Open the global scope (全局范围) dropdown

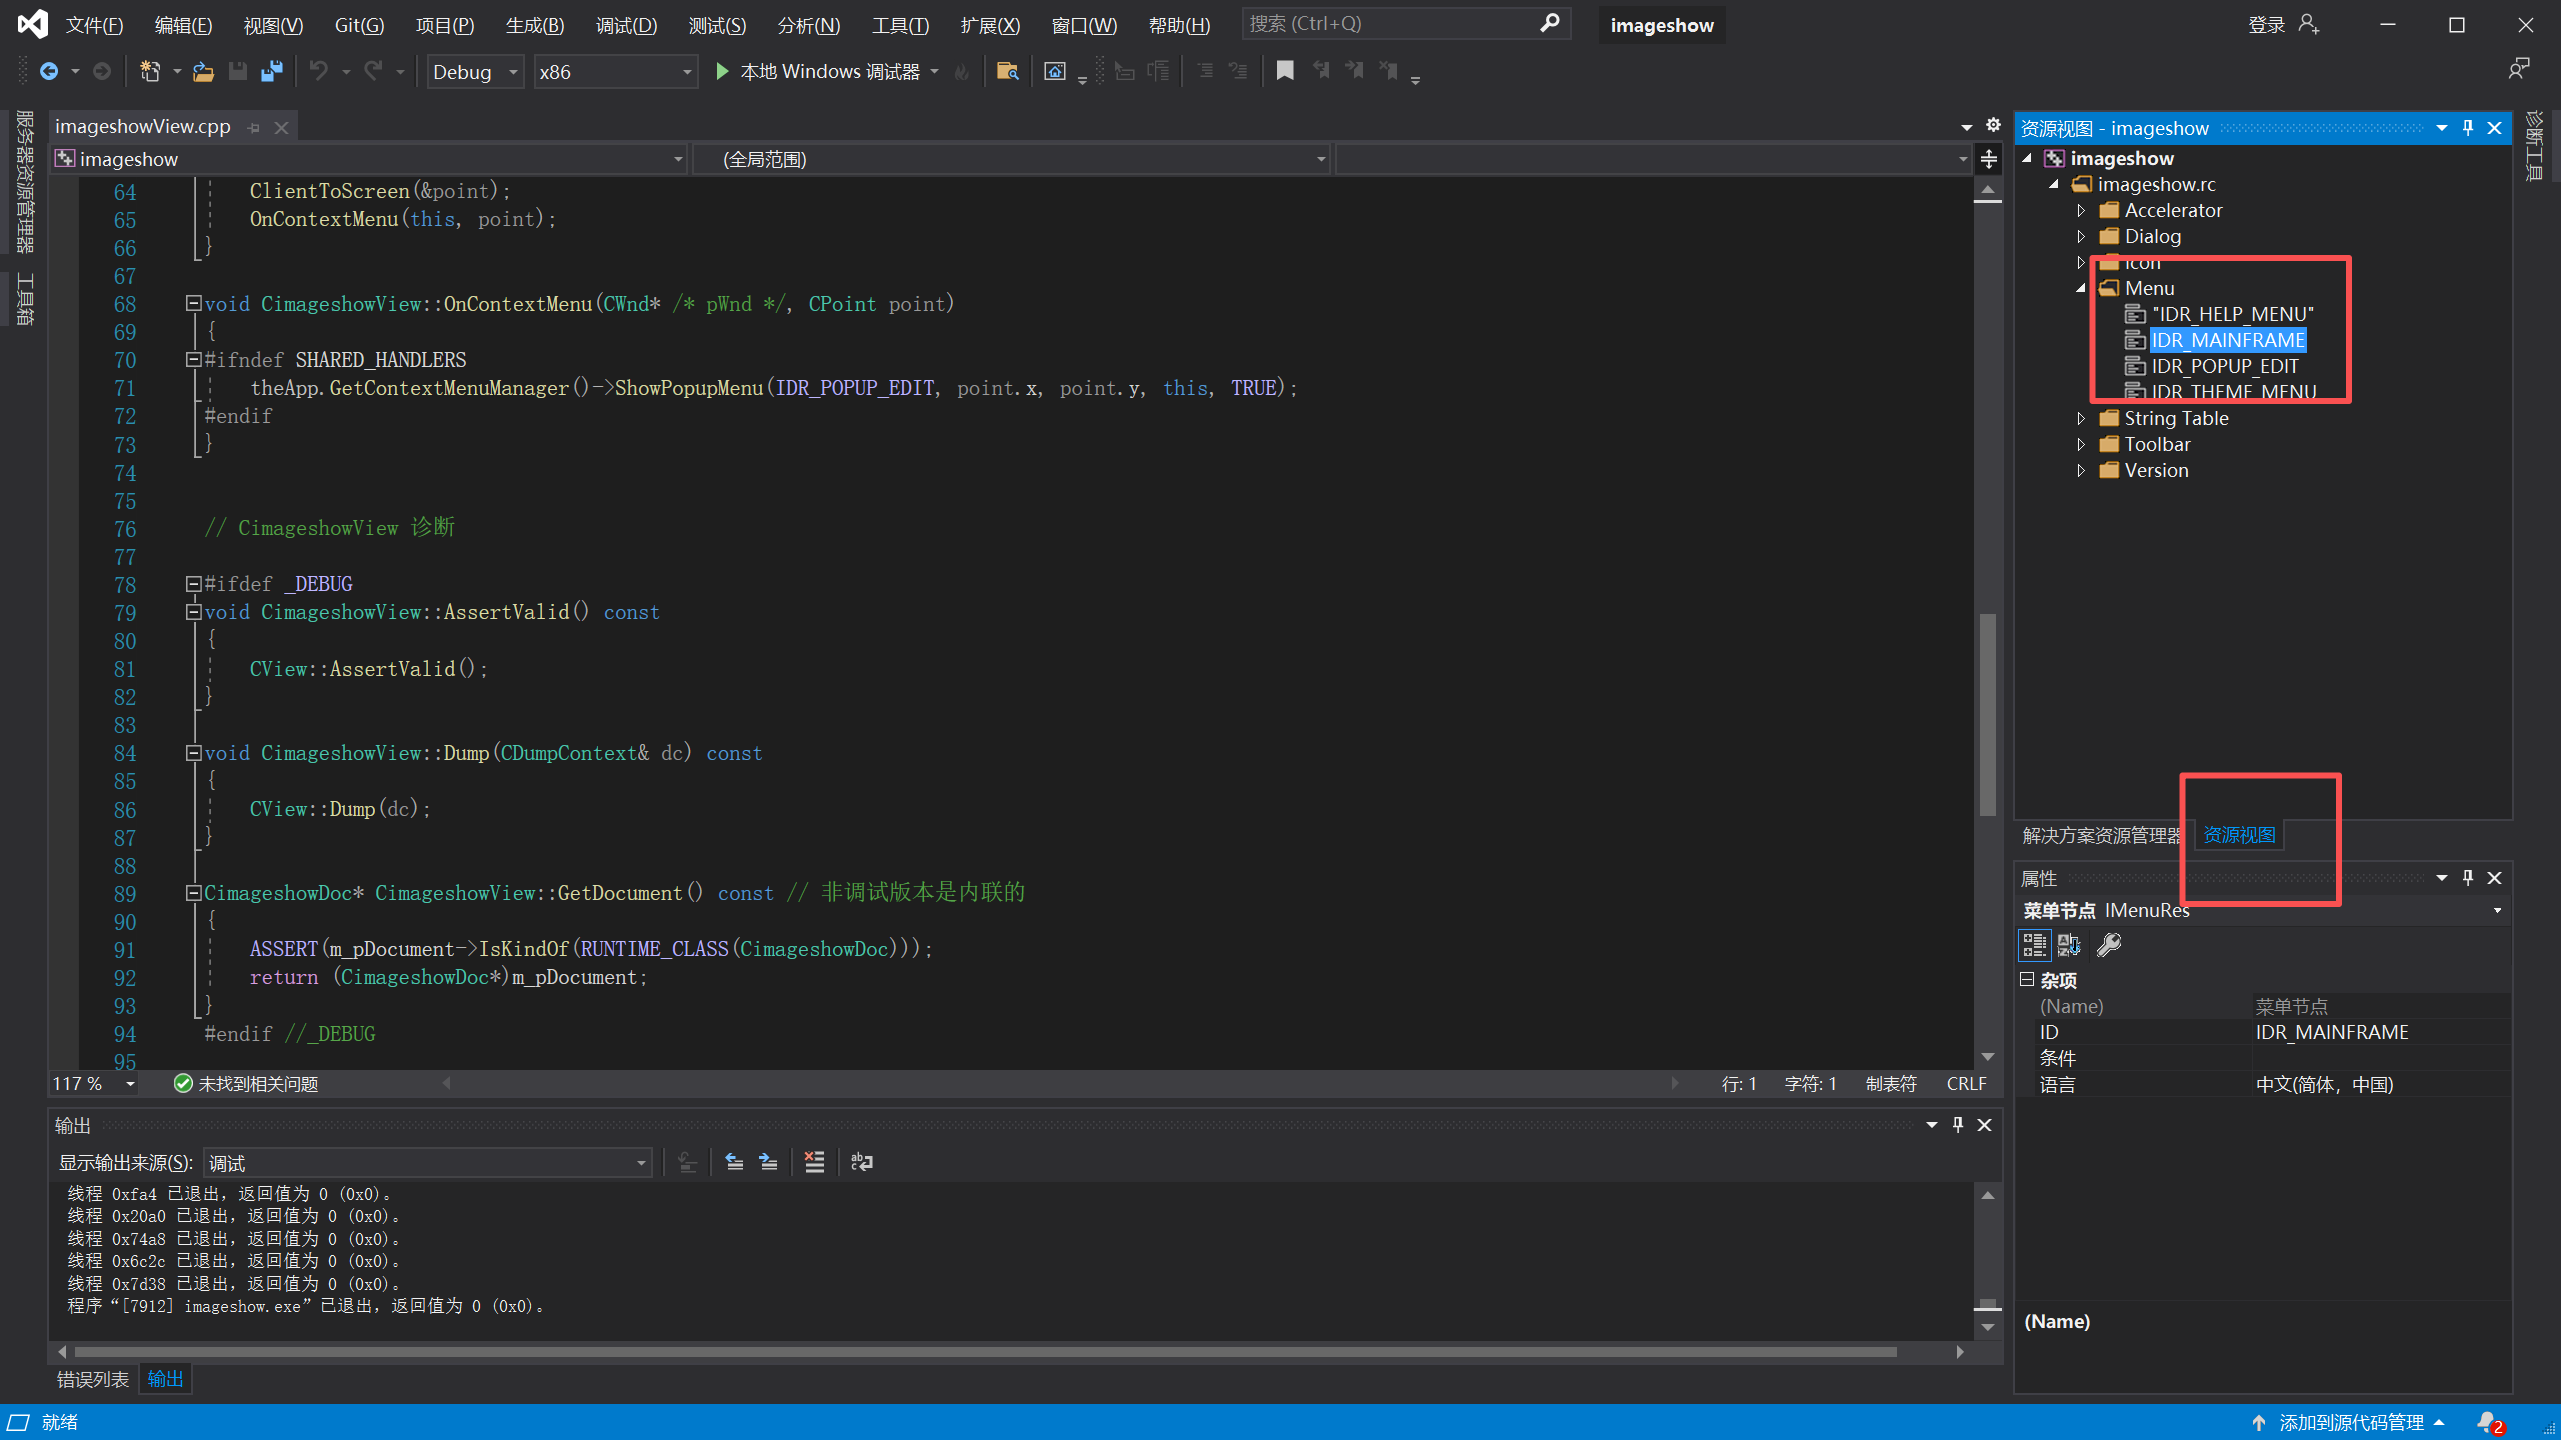tap(1011, 159)
